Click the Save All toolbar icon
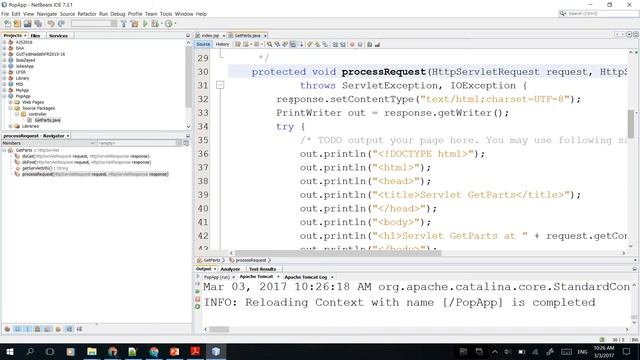 point(38,24)
